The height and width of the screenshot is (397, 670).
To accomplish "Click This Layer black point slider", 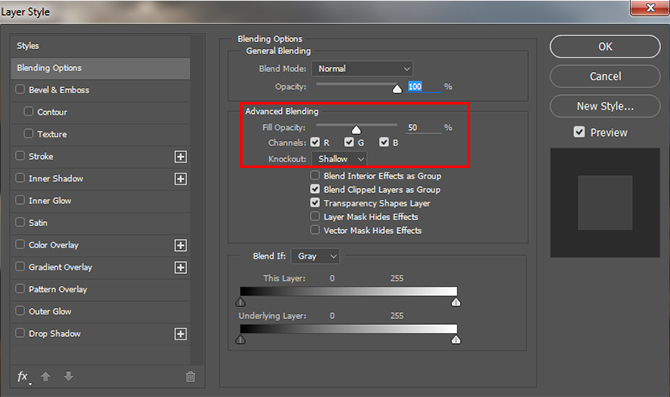I will [x=241, y=303].
